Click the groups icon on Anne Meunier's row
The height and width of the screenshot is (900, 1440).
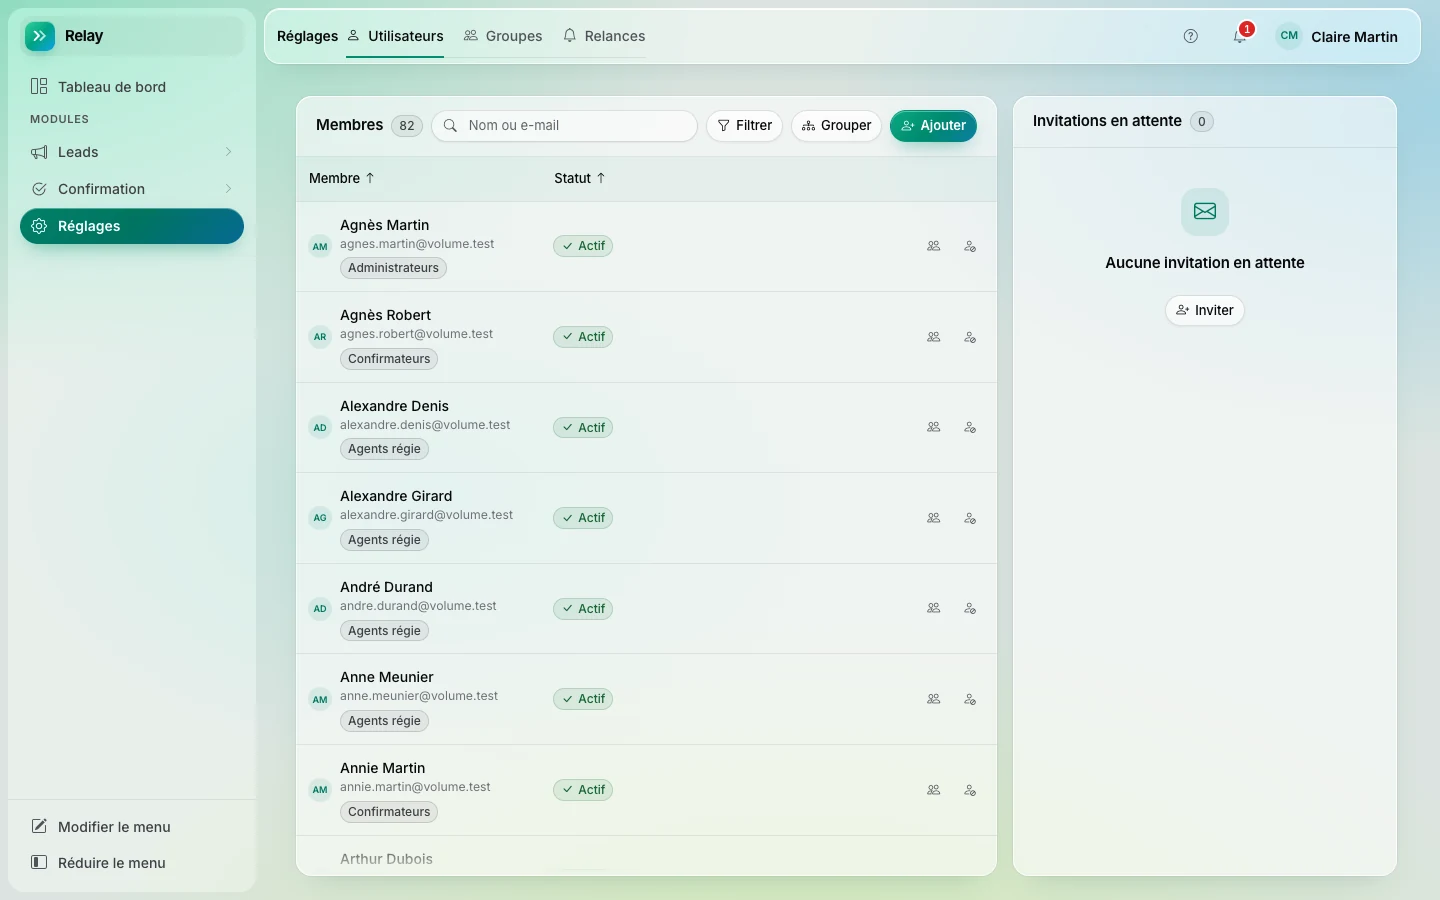934,699
